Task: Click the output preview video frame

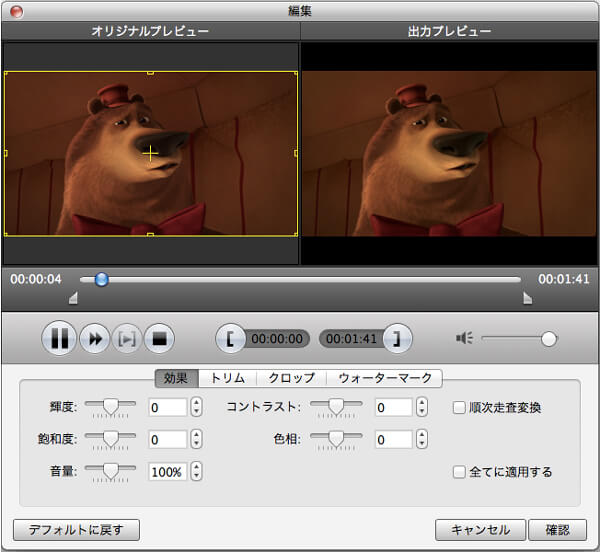Action: pyautogui.click(x=449, y=153)
